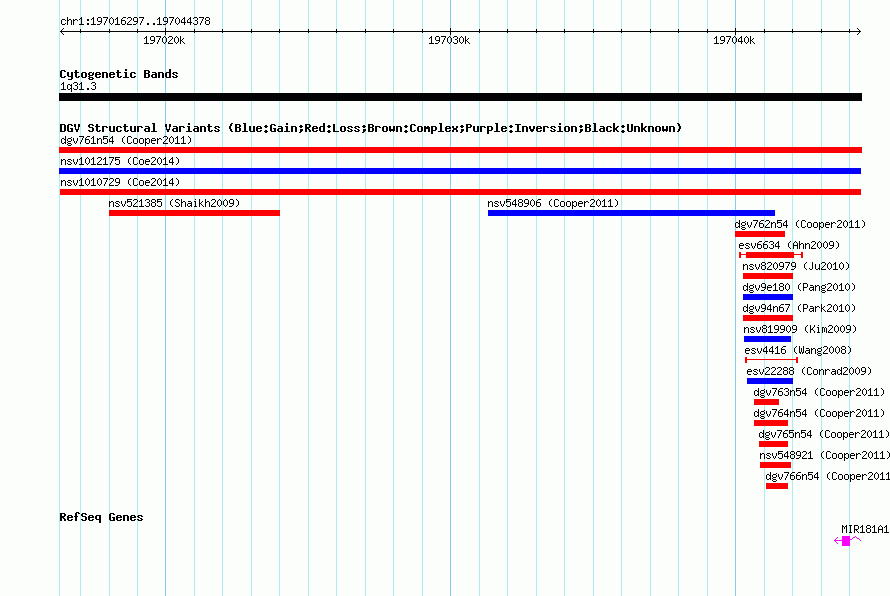Click the esv22288 blue bar
This screenshot has height=596, width=890.
pos(770,381)
